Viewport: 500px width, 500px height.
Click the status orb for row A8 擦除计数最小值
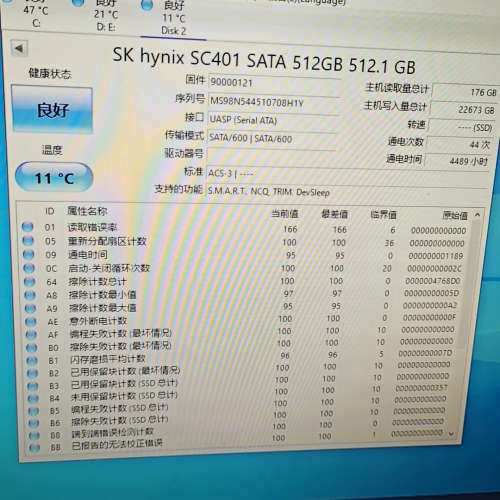click(x=30, y=295)
